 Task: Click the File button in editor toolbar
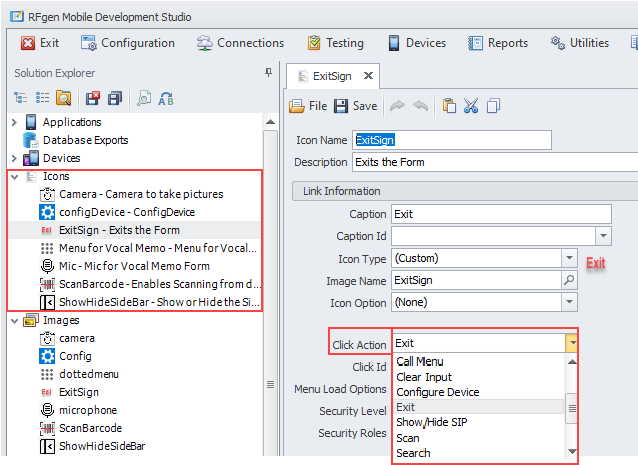click(308, 106)
